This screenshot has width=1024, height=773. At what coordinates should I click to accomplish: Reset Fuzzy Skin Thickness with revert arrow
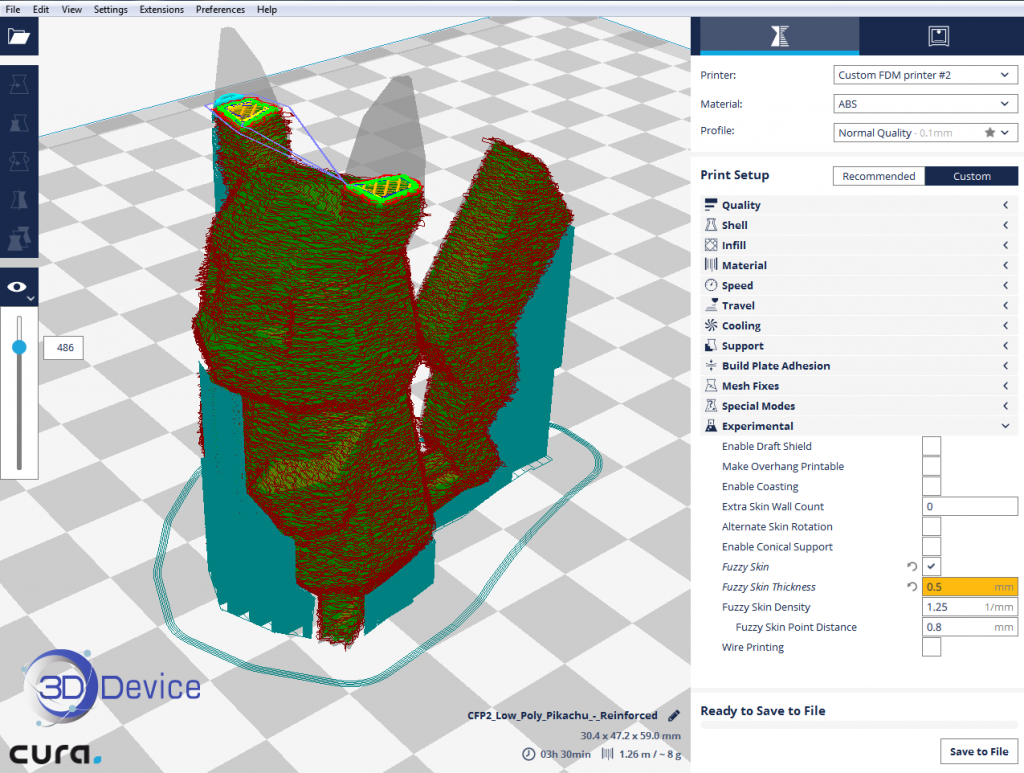pos(911,587)
